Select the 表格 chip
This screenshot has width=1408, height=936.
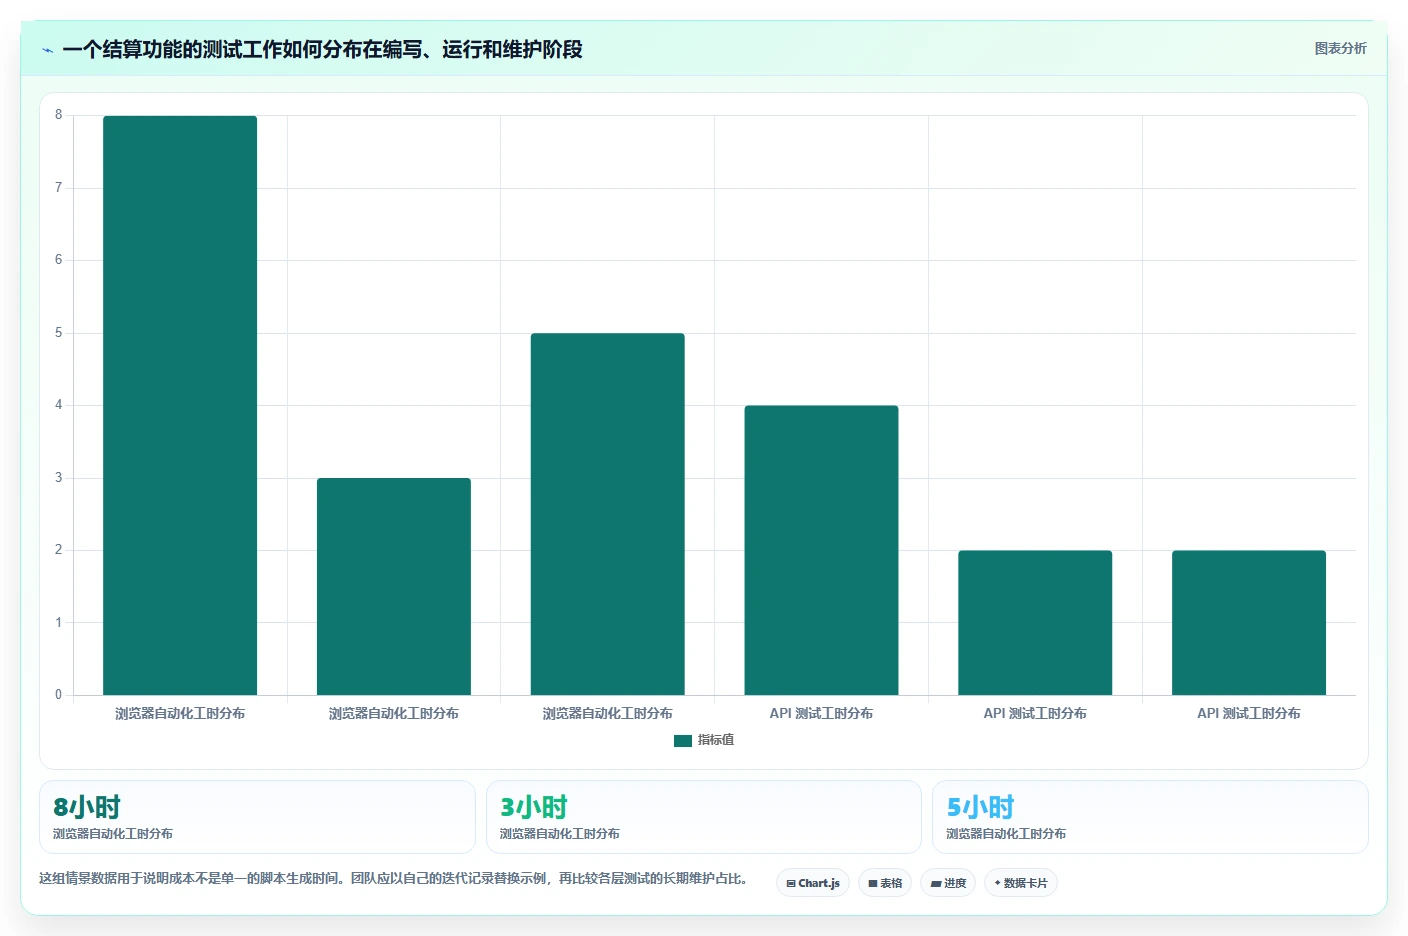click(x=885, y=883)
